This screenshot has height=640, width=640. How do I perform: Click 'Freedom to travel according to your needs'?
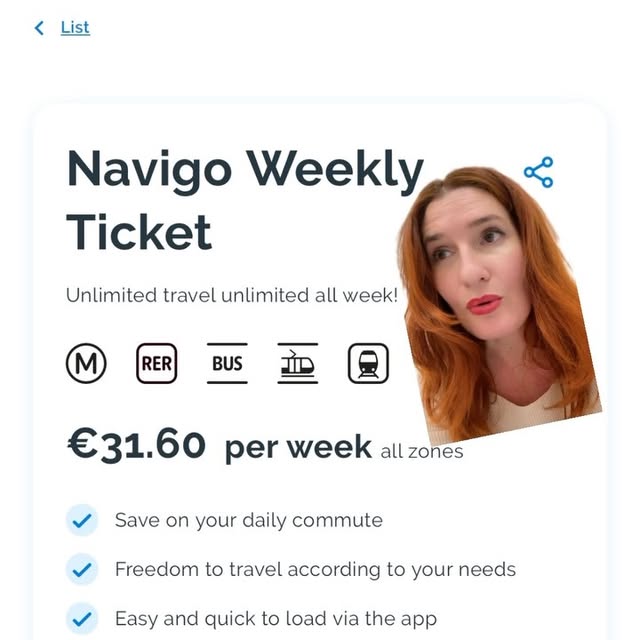[x=316, y=569]
